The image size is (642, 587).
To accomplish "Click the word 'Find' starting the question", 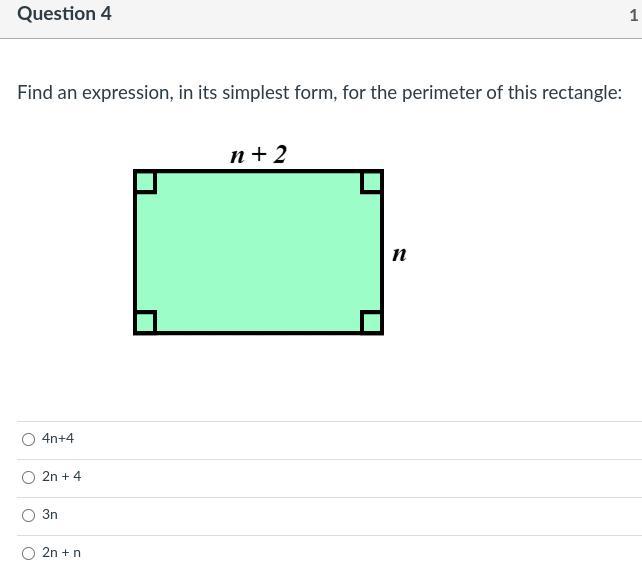I will 35,93.
